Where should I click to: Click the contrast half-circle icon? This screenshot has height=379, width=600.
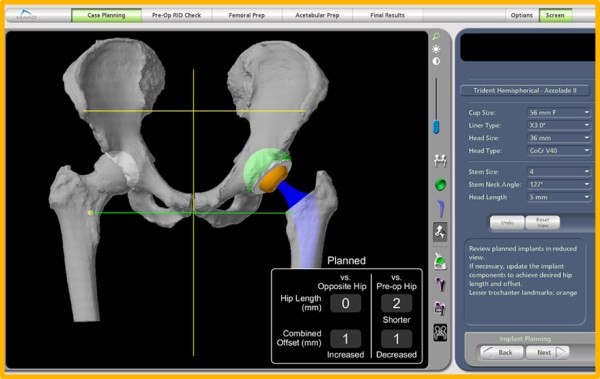point(436,61)
